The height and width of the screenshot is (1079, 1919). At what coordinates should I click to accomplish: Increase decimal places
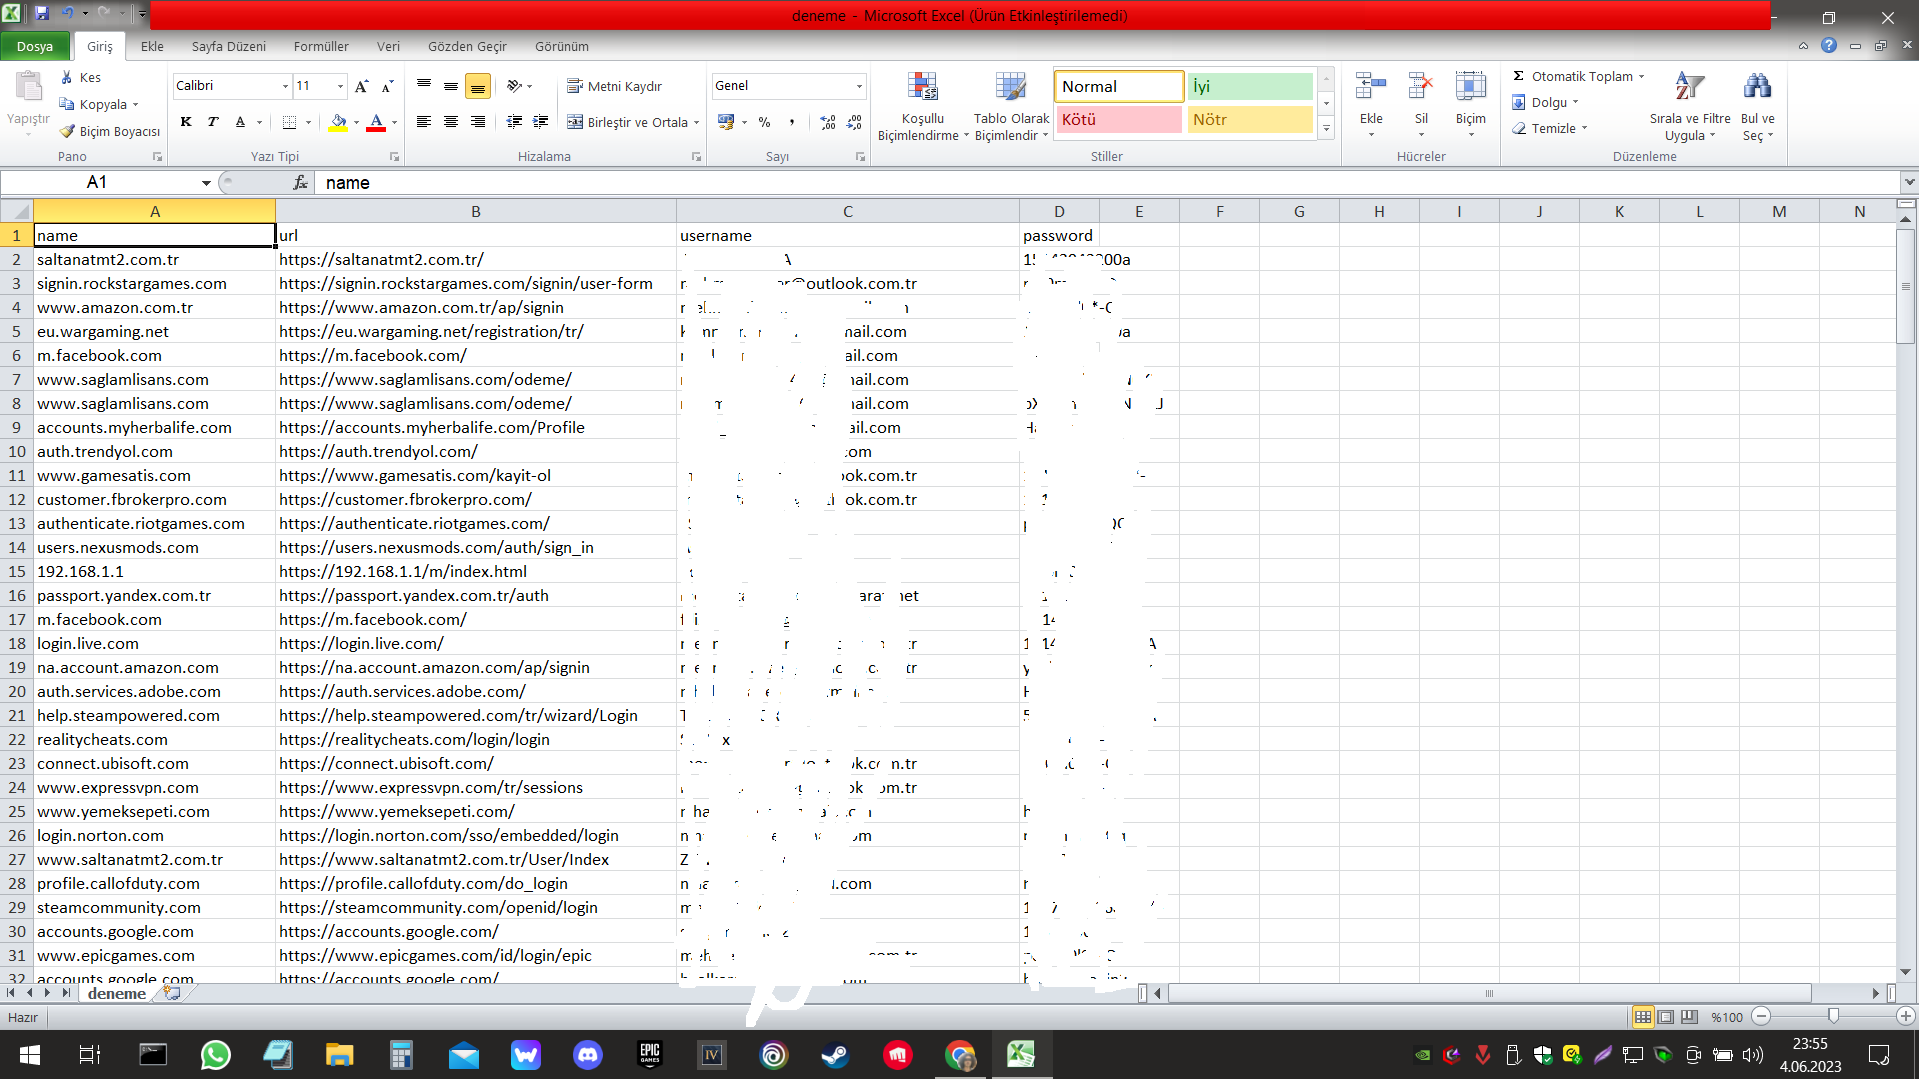(828, 122)
